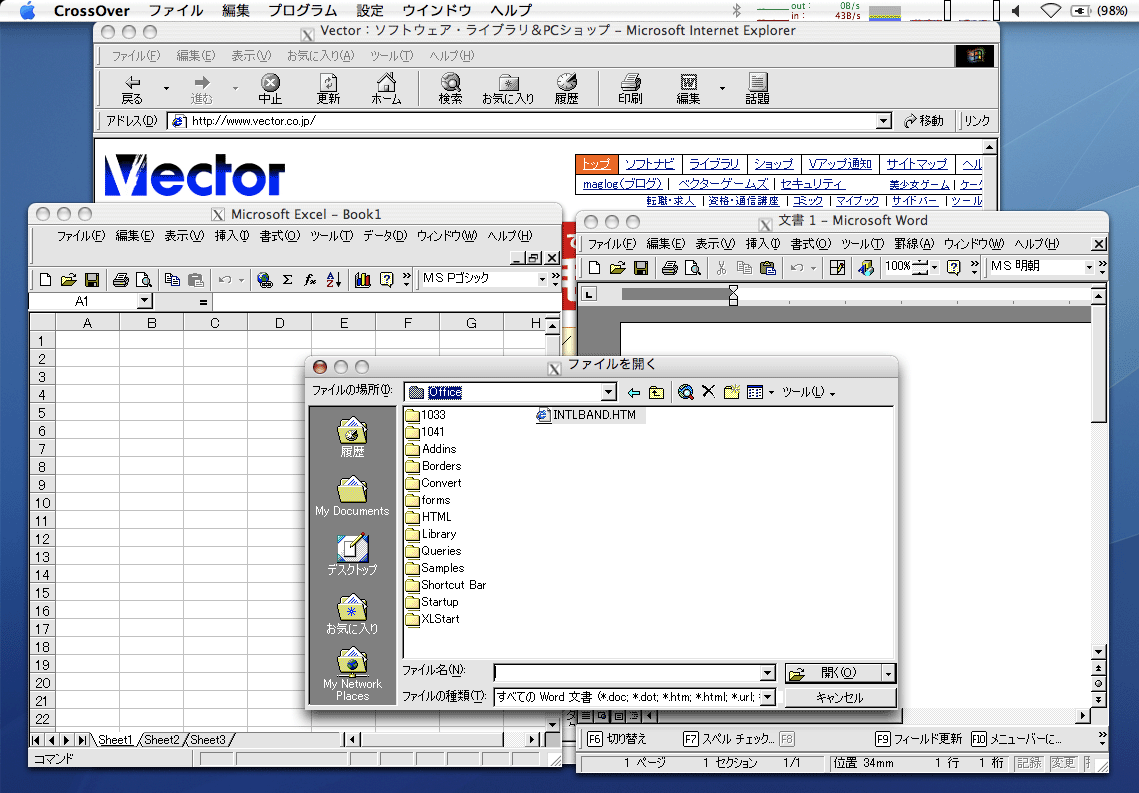1139x793 pixels.
Task: Click Excel Sort Ascending icon
Action: (x=333, y=280)
